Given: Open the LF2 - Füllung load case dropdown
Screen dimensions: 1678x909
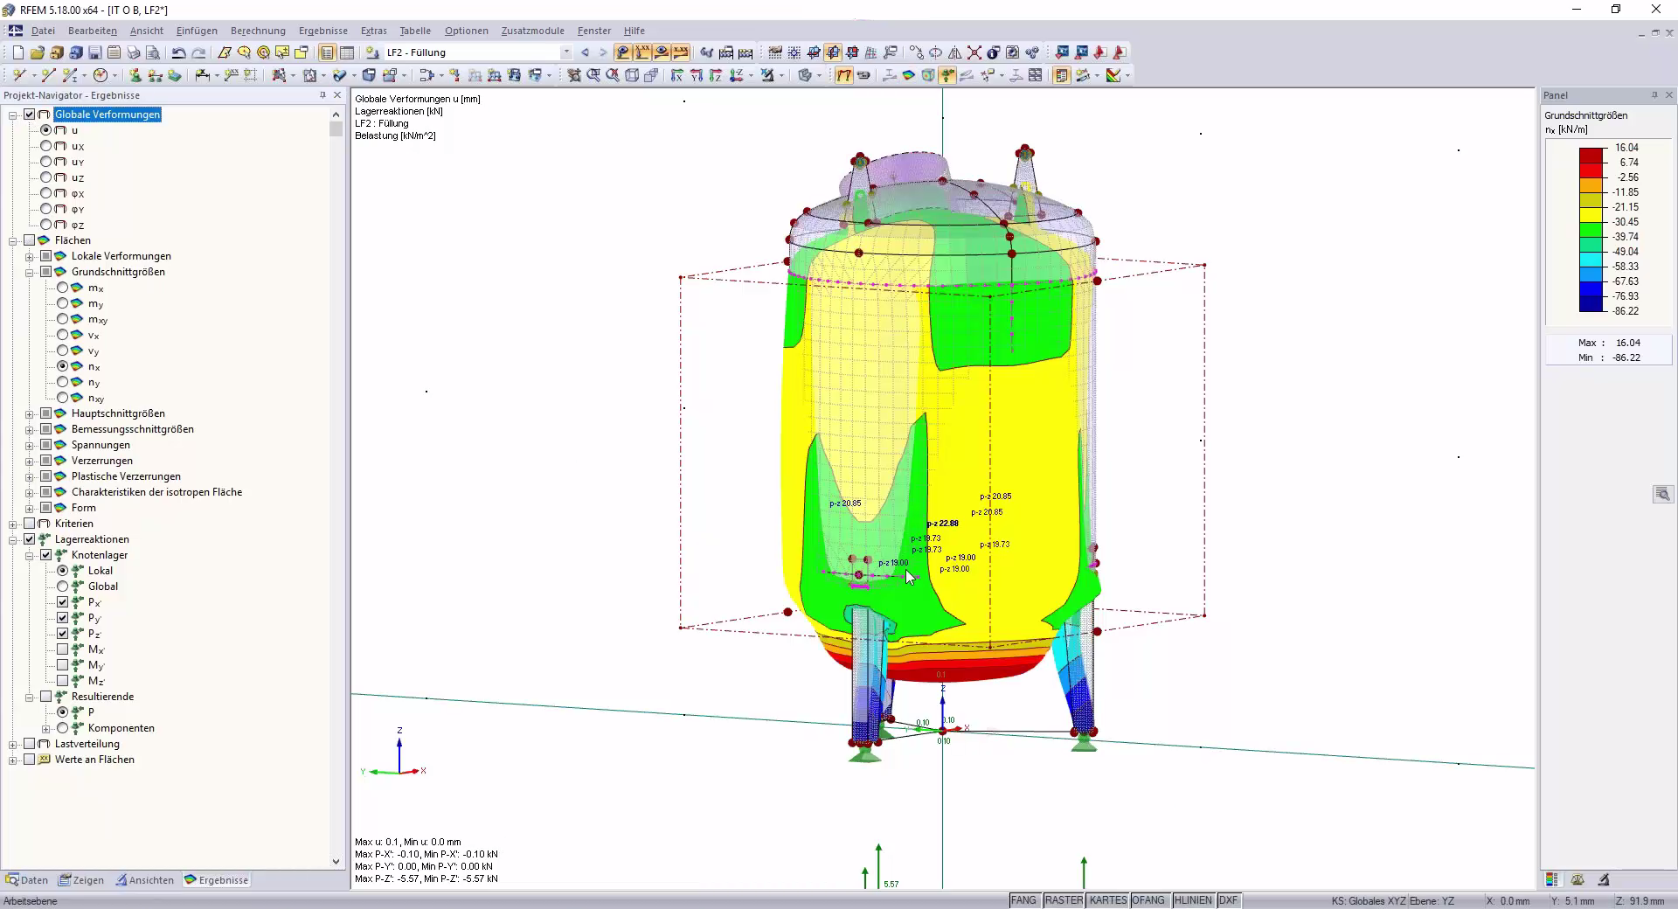Looking at the screenshot, I should click(x=566, y=52).
